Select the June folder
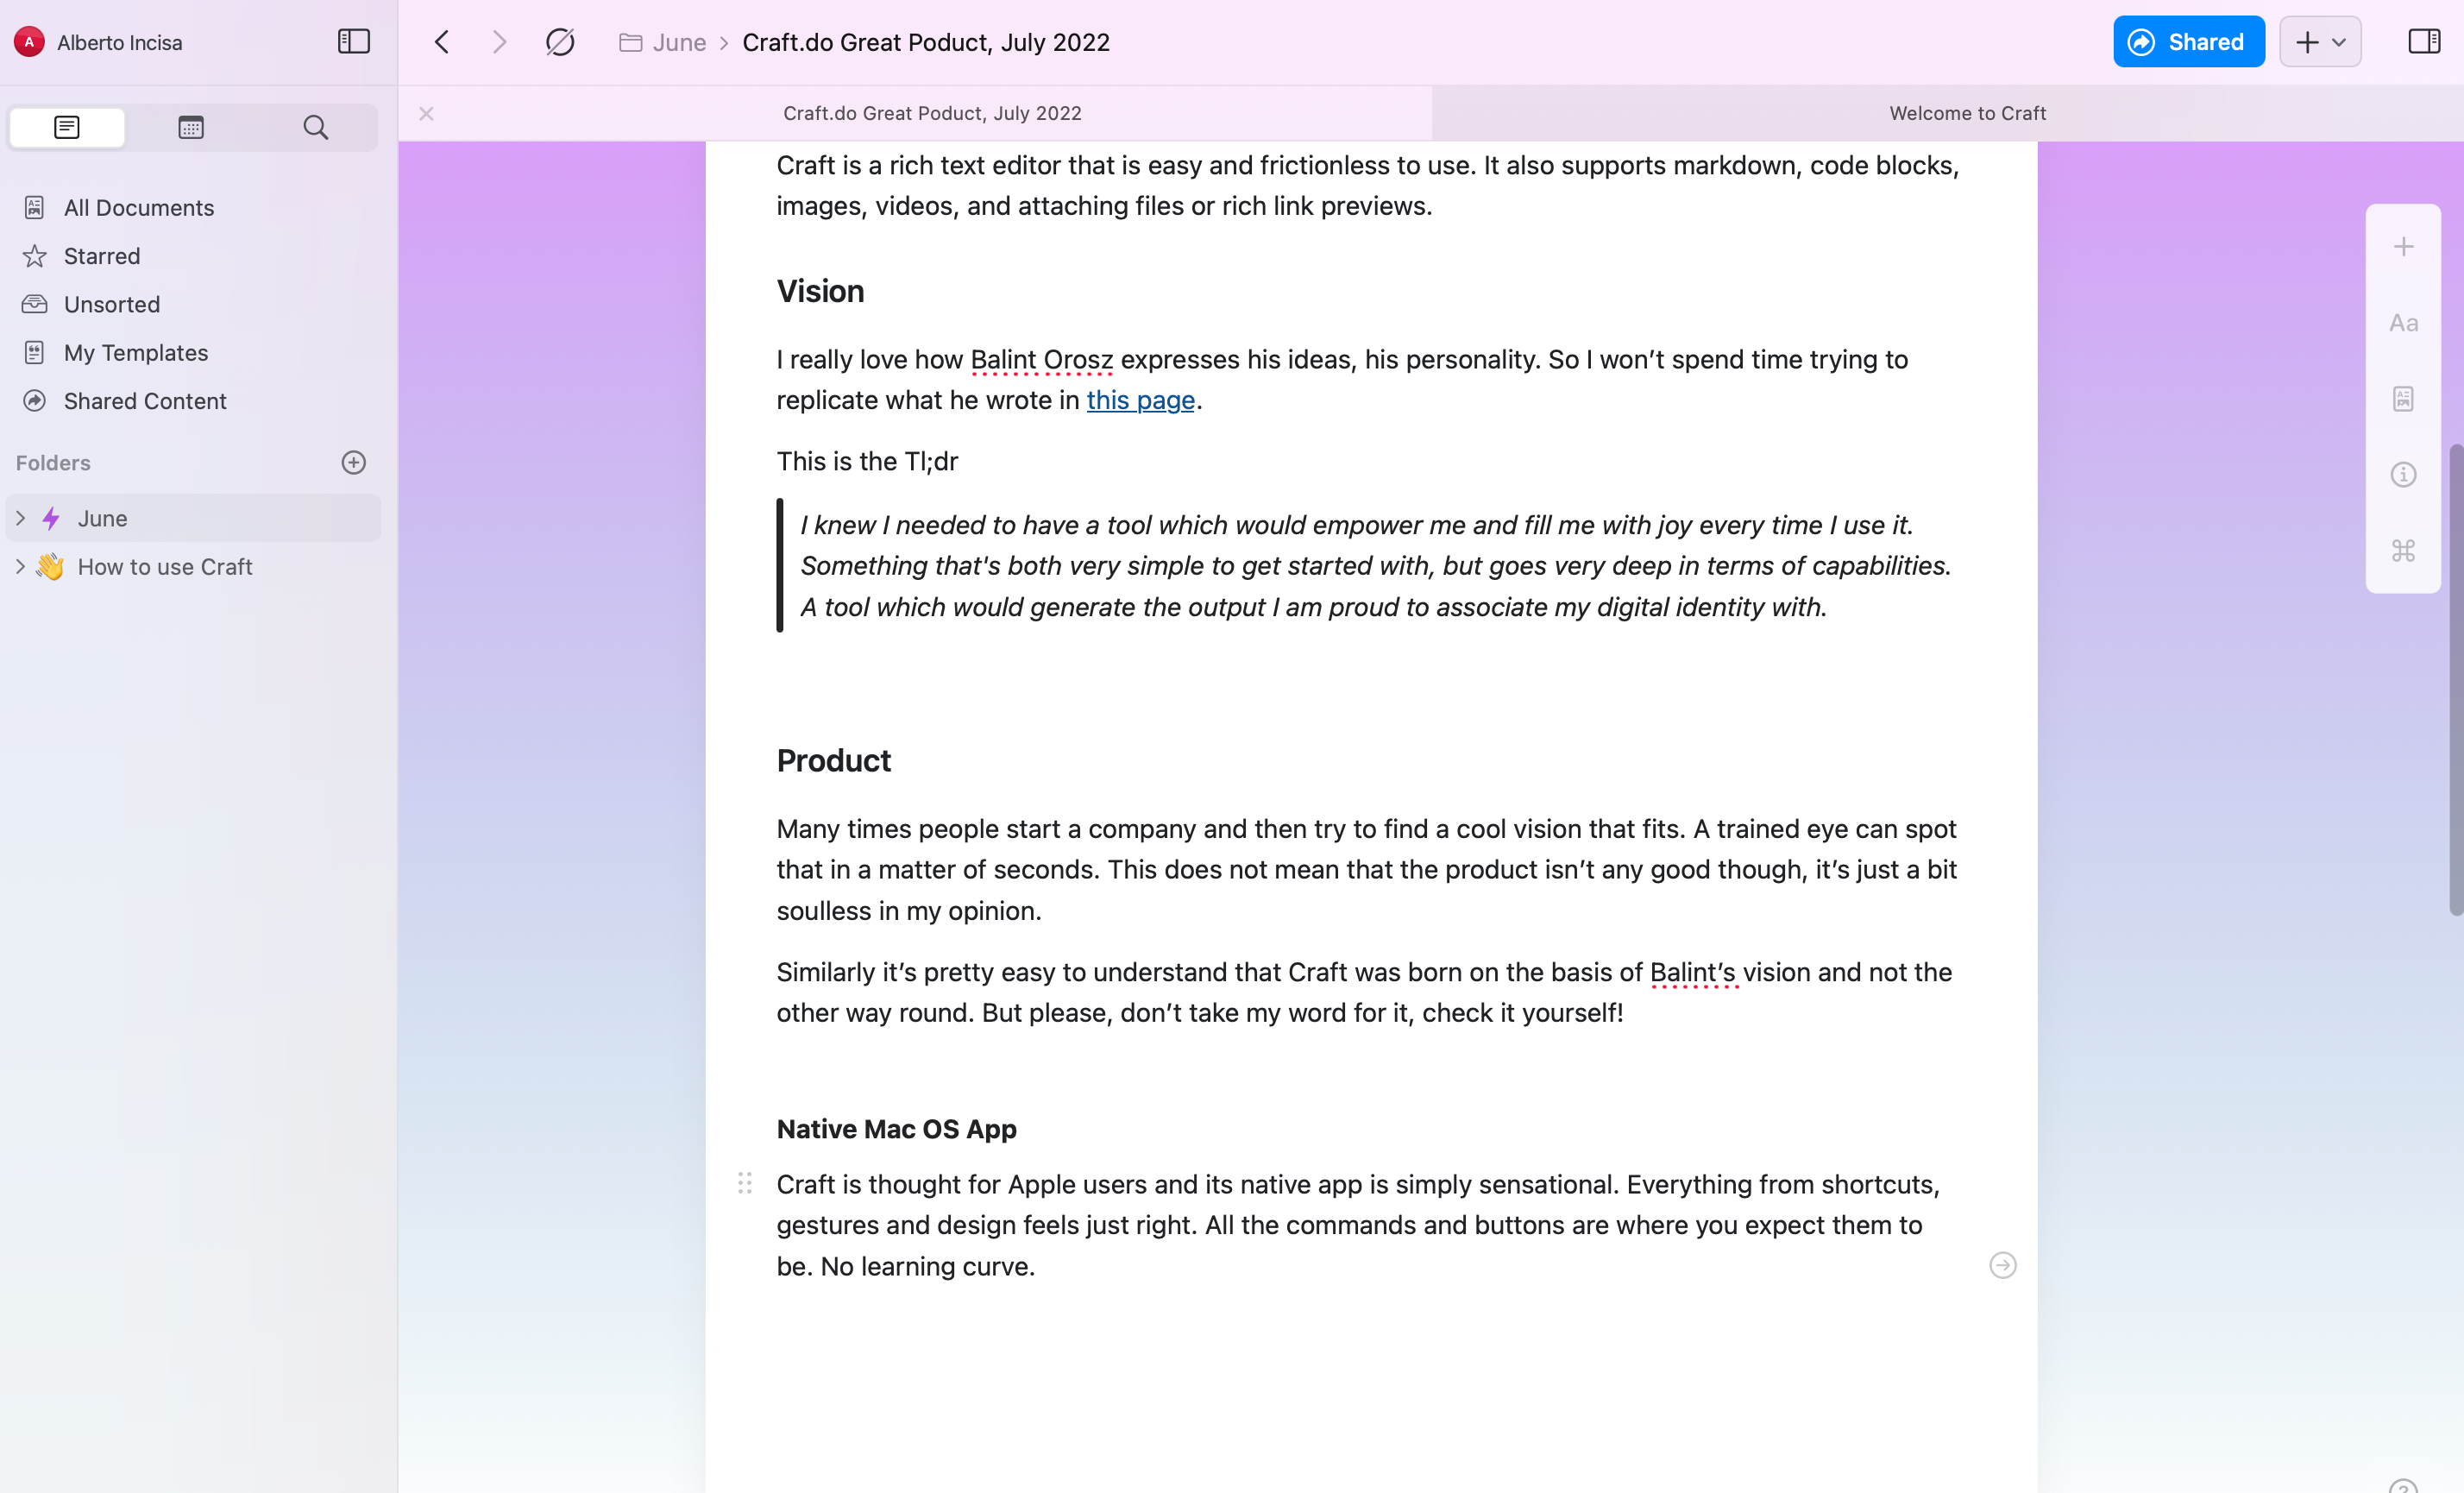Image resolution: width=2464 pixels, height=1493 pixels. [194, 518]
